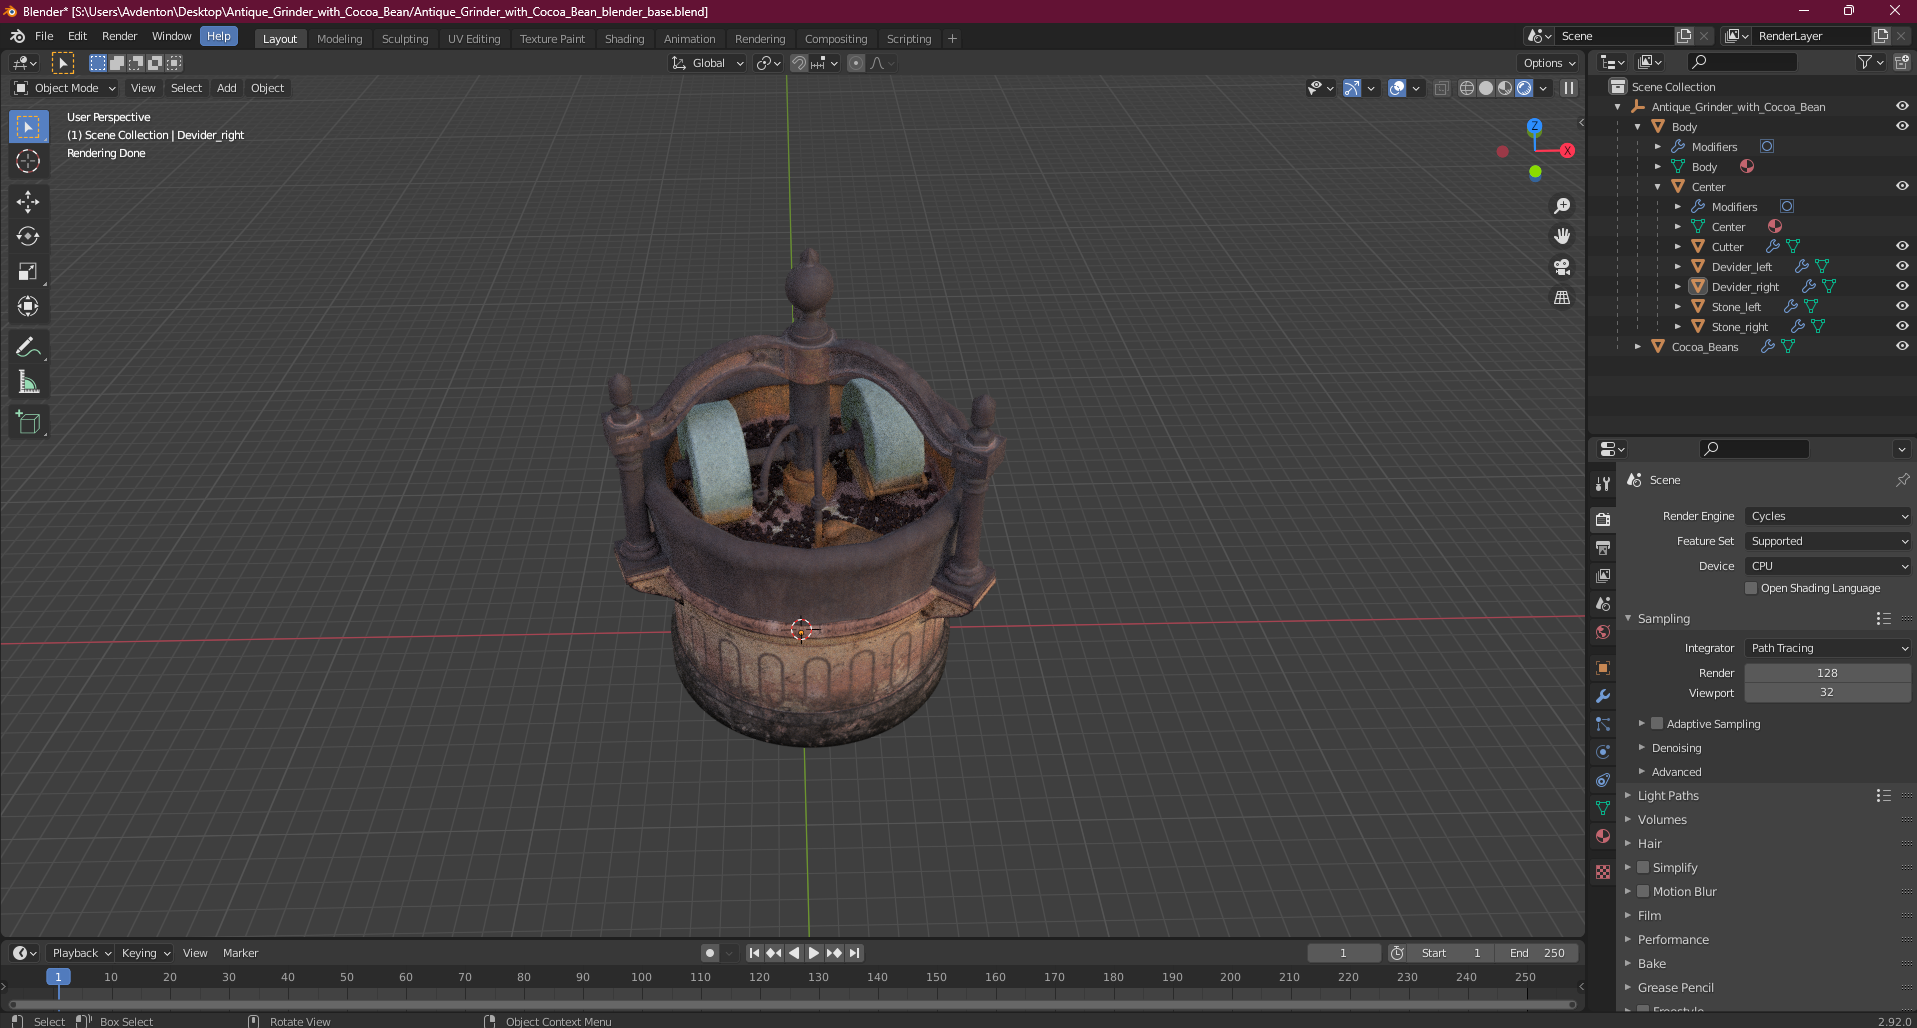Play animation in timeline
Viewport: 1917px width, 1028px height.
tap(814, 953)
